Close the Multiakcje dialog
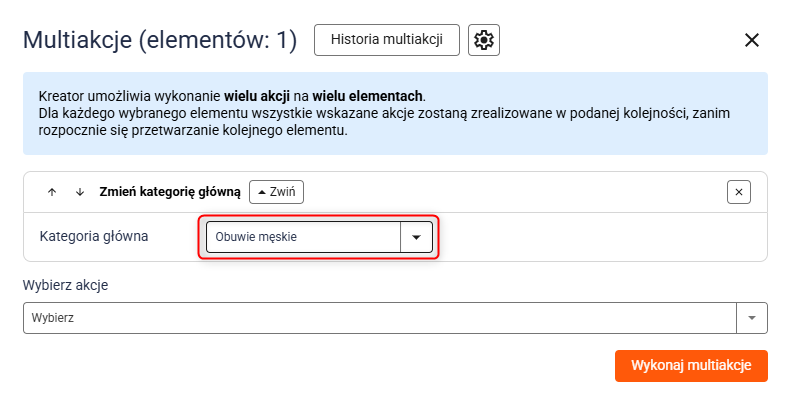Screen dimensions: 790x404 pyautogui.click(x=752, y=40)
